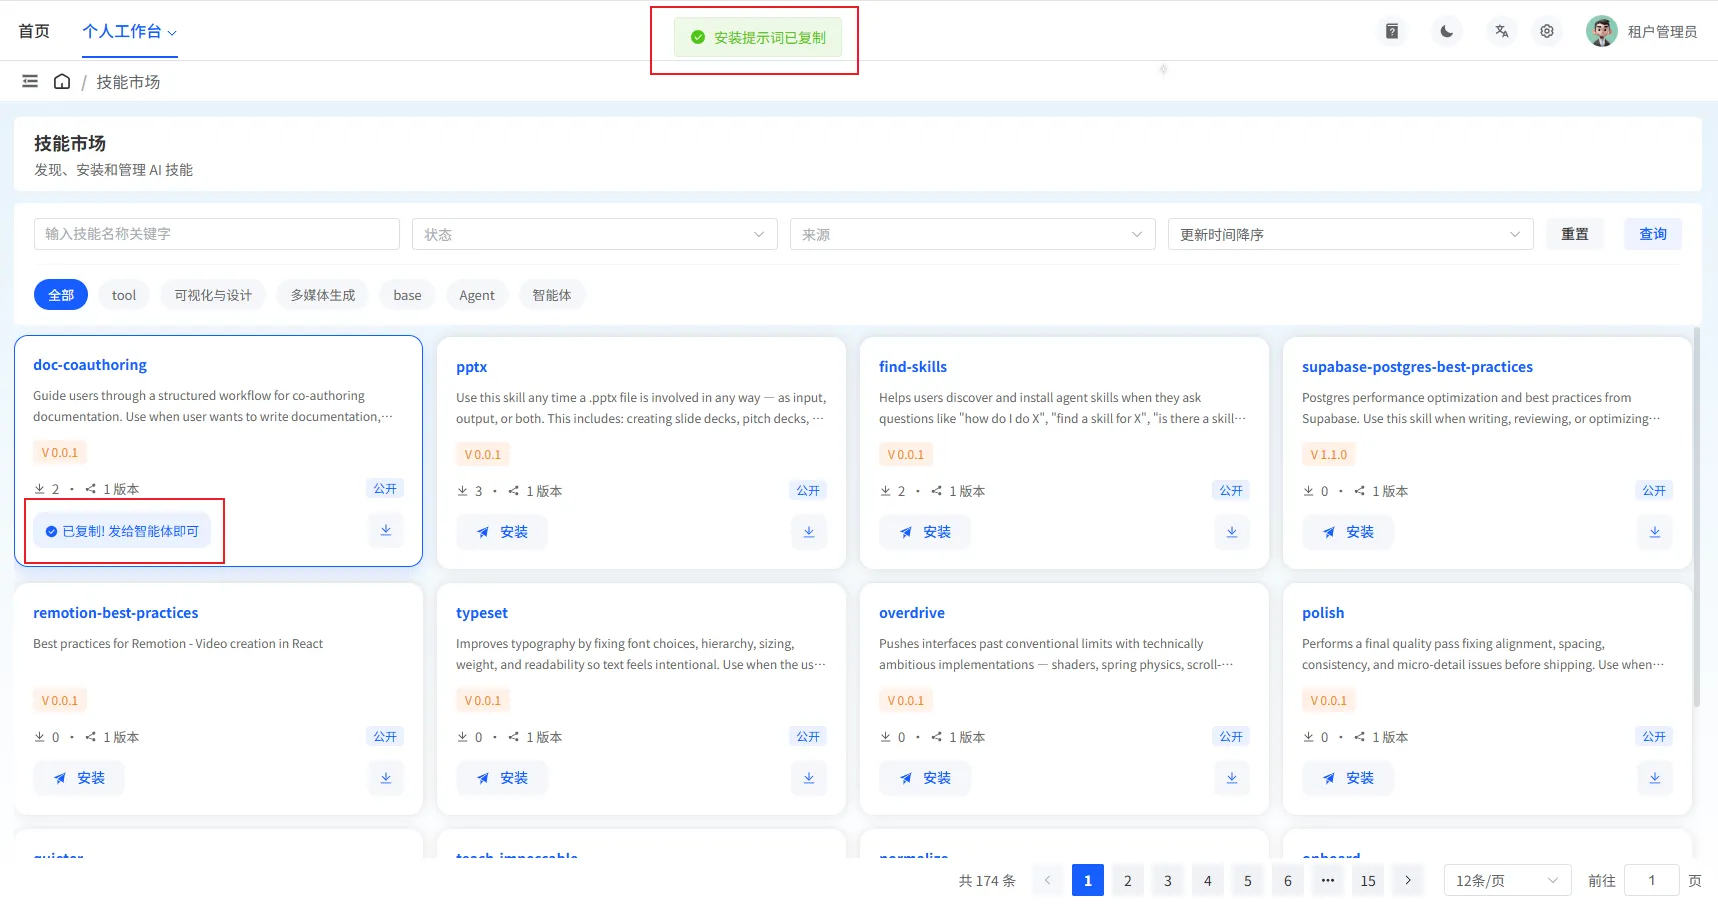This screenshot has height=910, width=1718.
Task: Open settings gear in top bar
Action: (1547, 31)
